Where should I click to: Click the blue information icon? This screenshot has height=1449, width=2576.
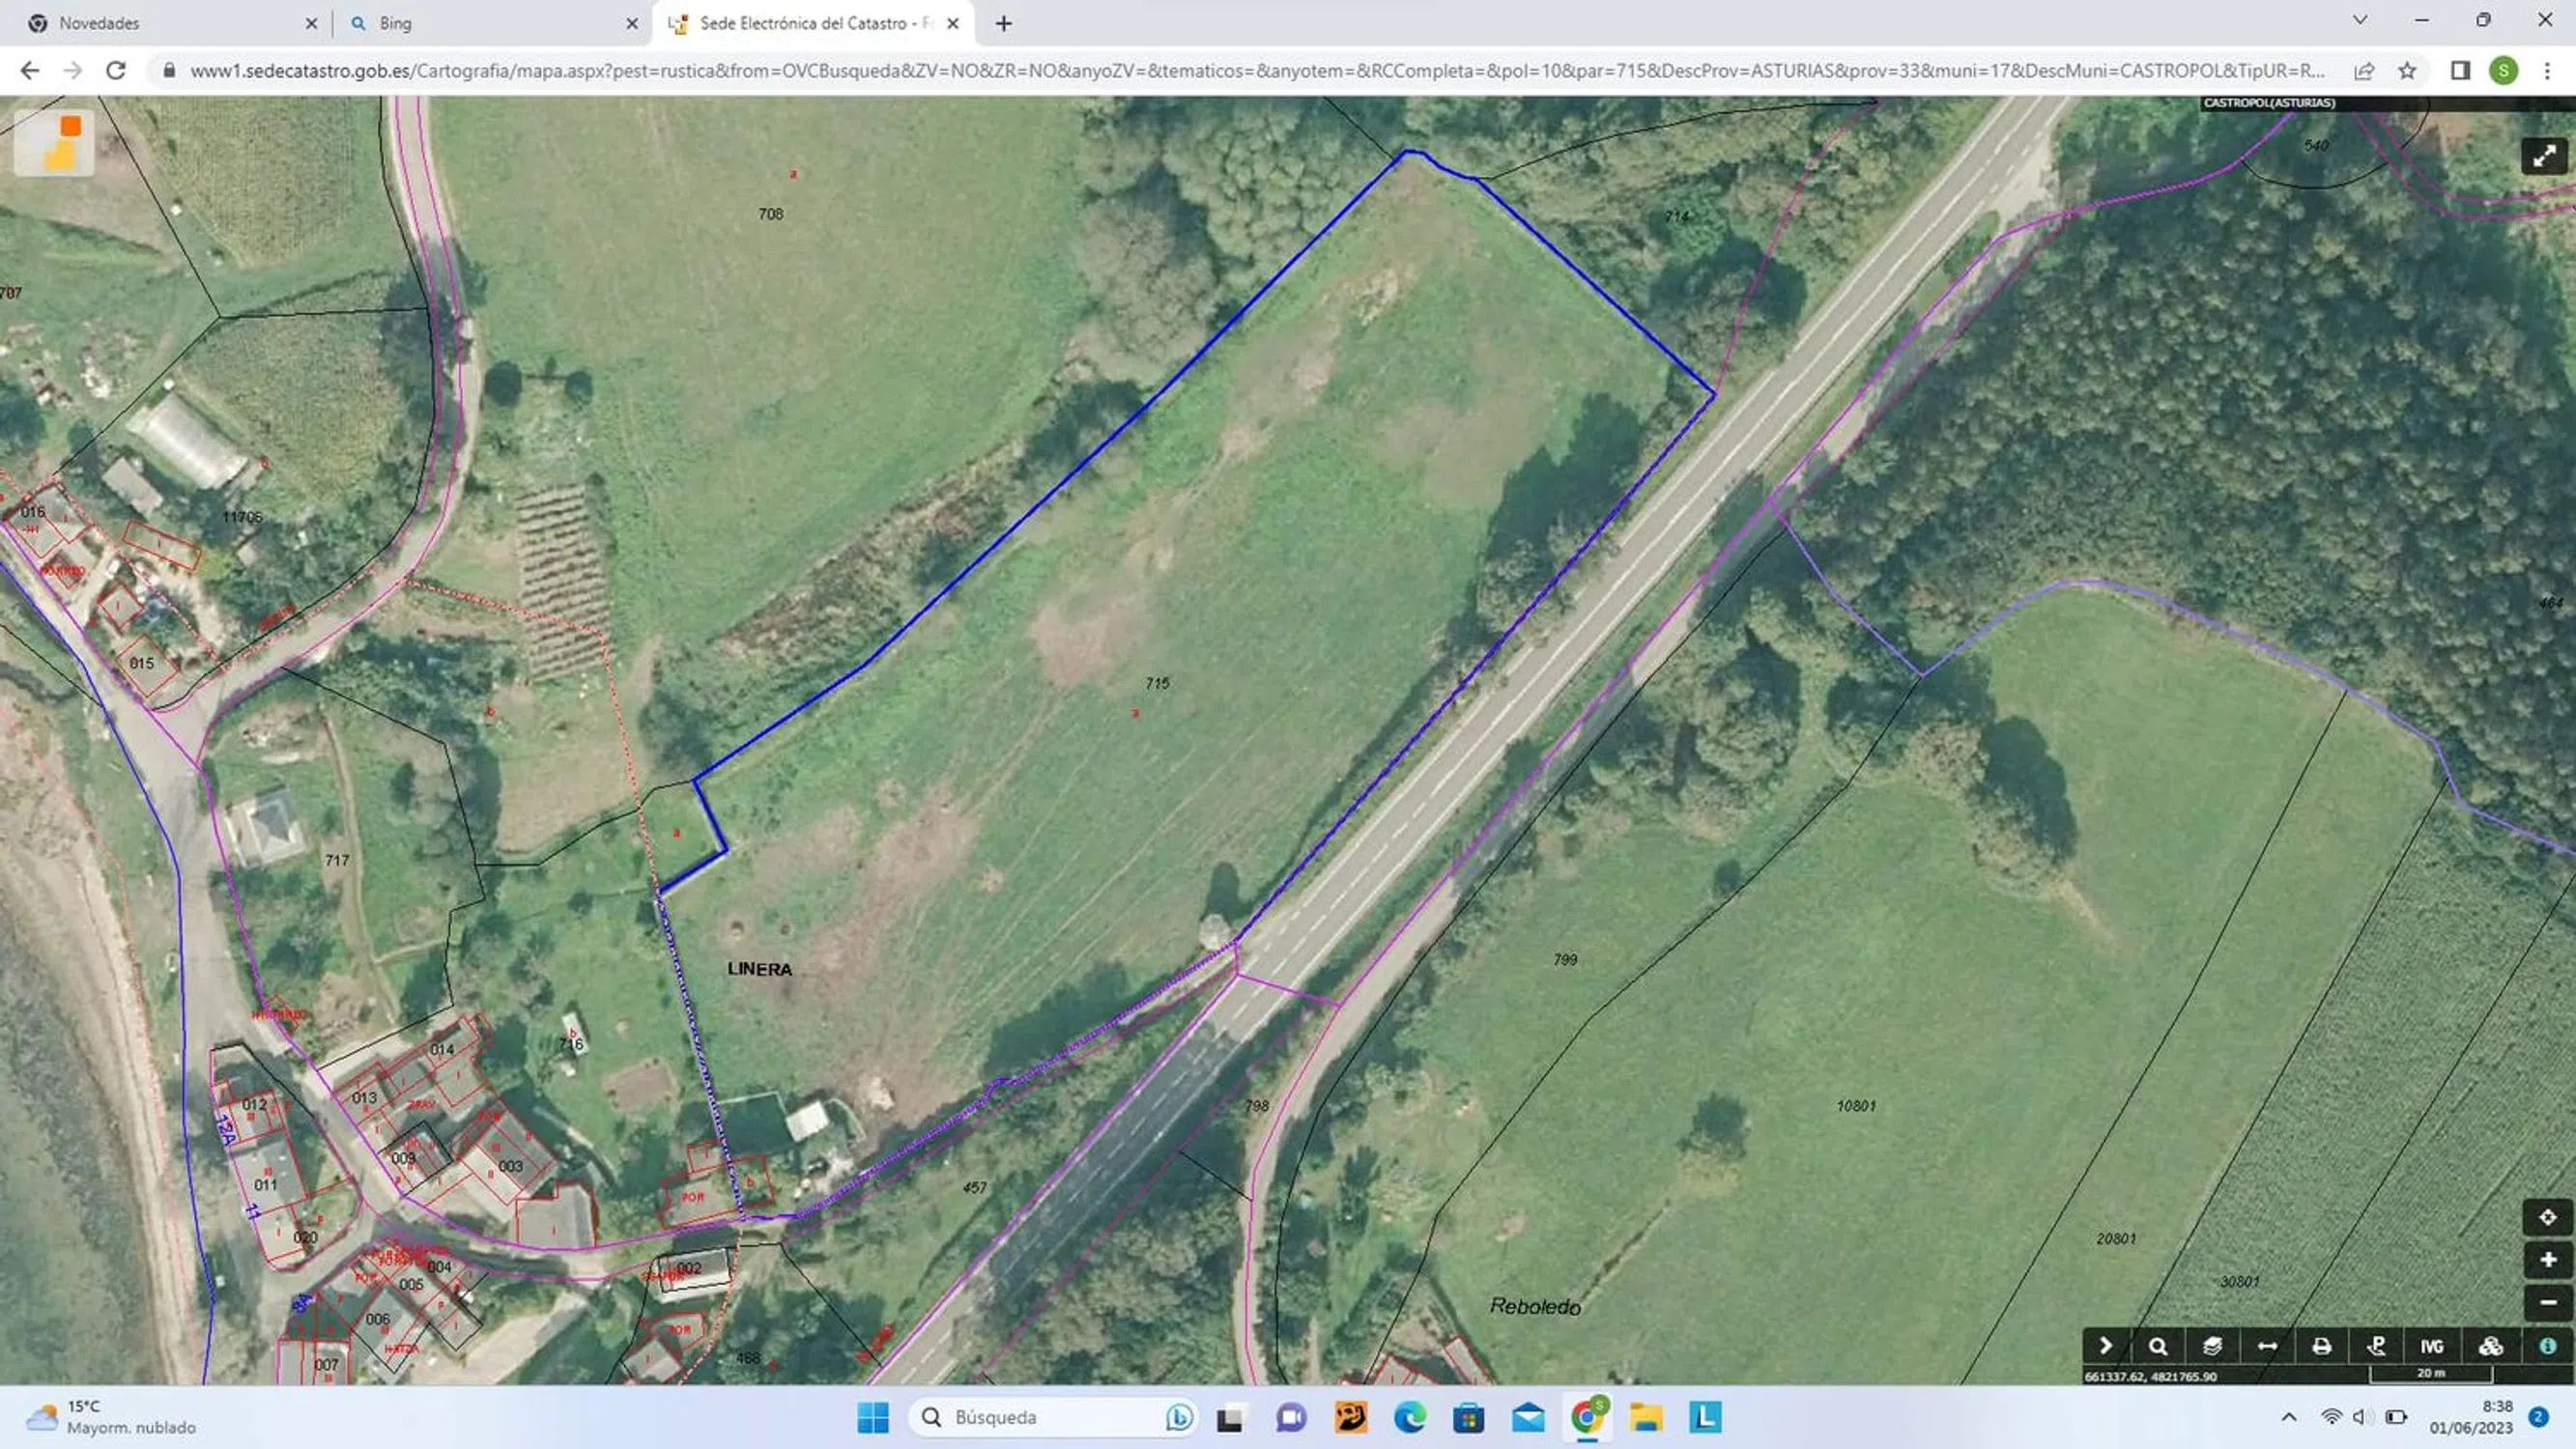pyautogui.click(x=2547, y=1346)
